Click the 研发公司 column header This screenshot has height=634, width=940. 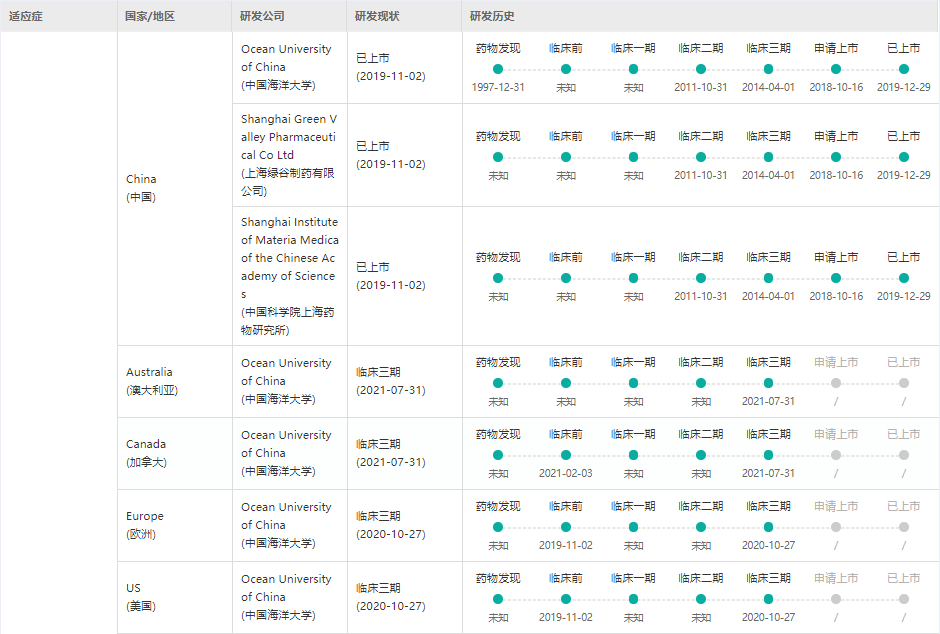(x=262, y=16)
